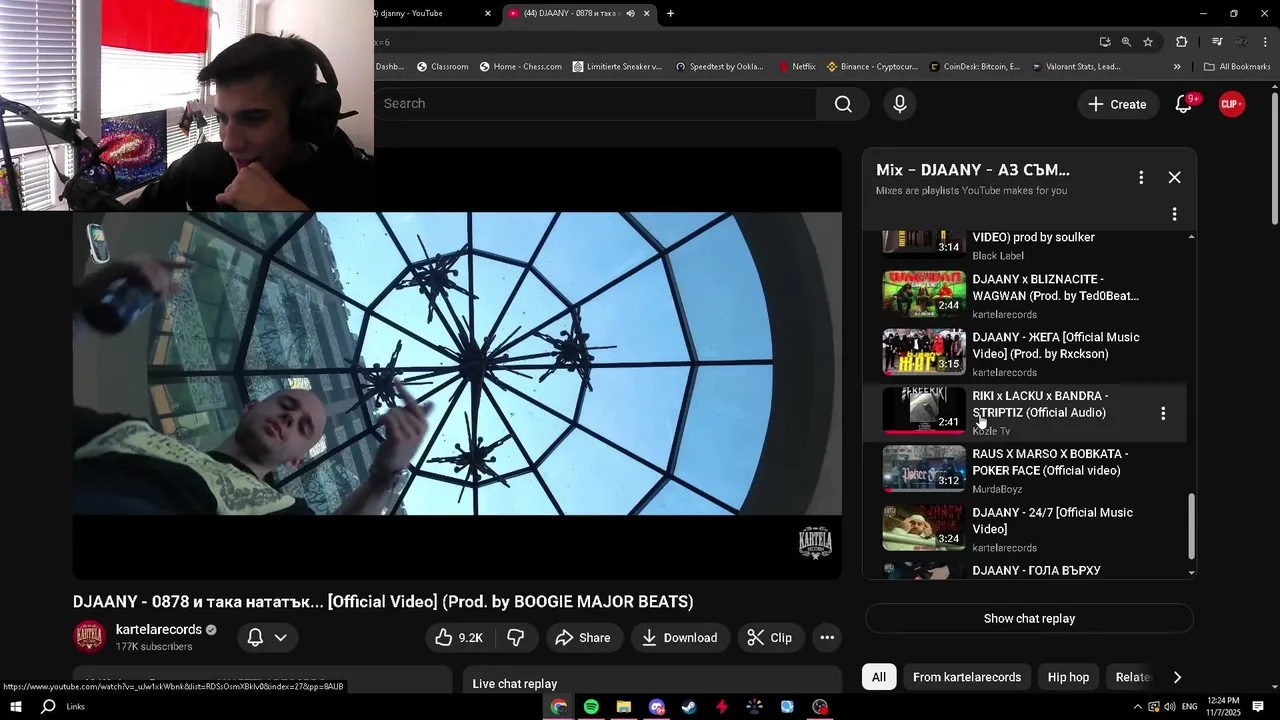Screen dimensions: 1280x720
Task: Open kartelarecords channel avatar
Action: coord(90,637)
